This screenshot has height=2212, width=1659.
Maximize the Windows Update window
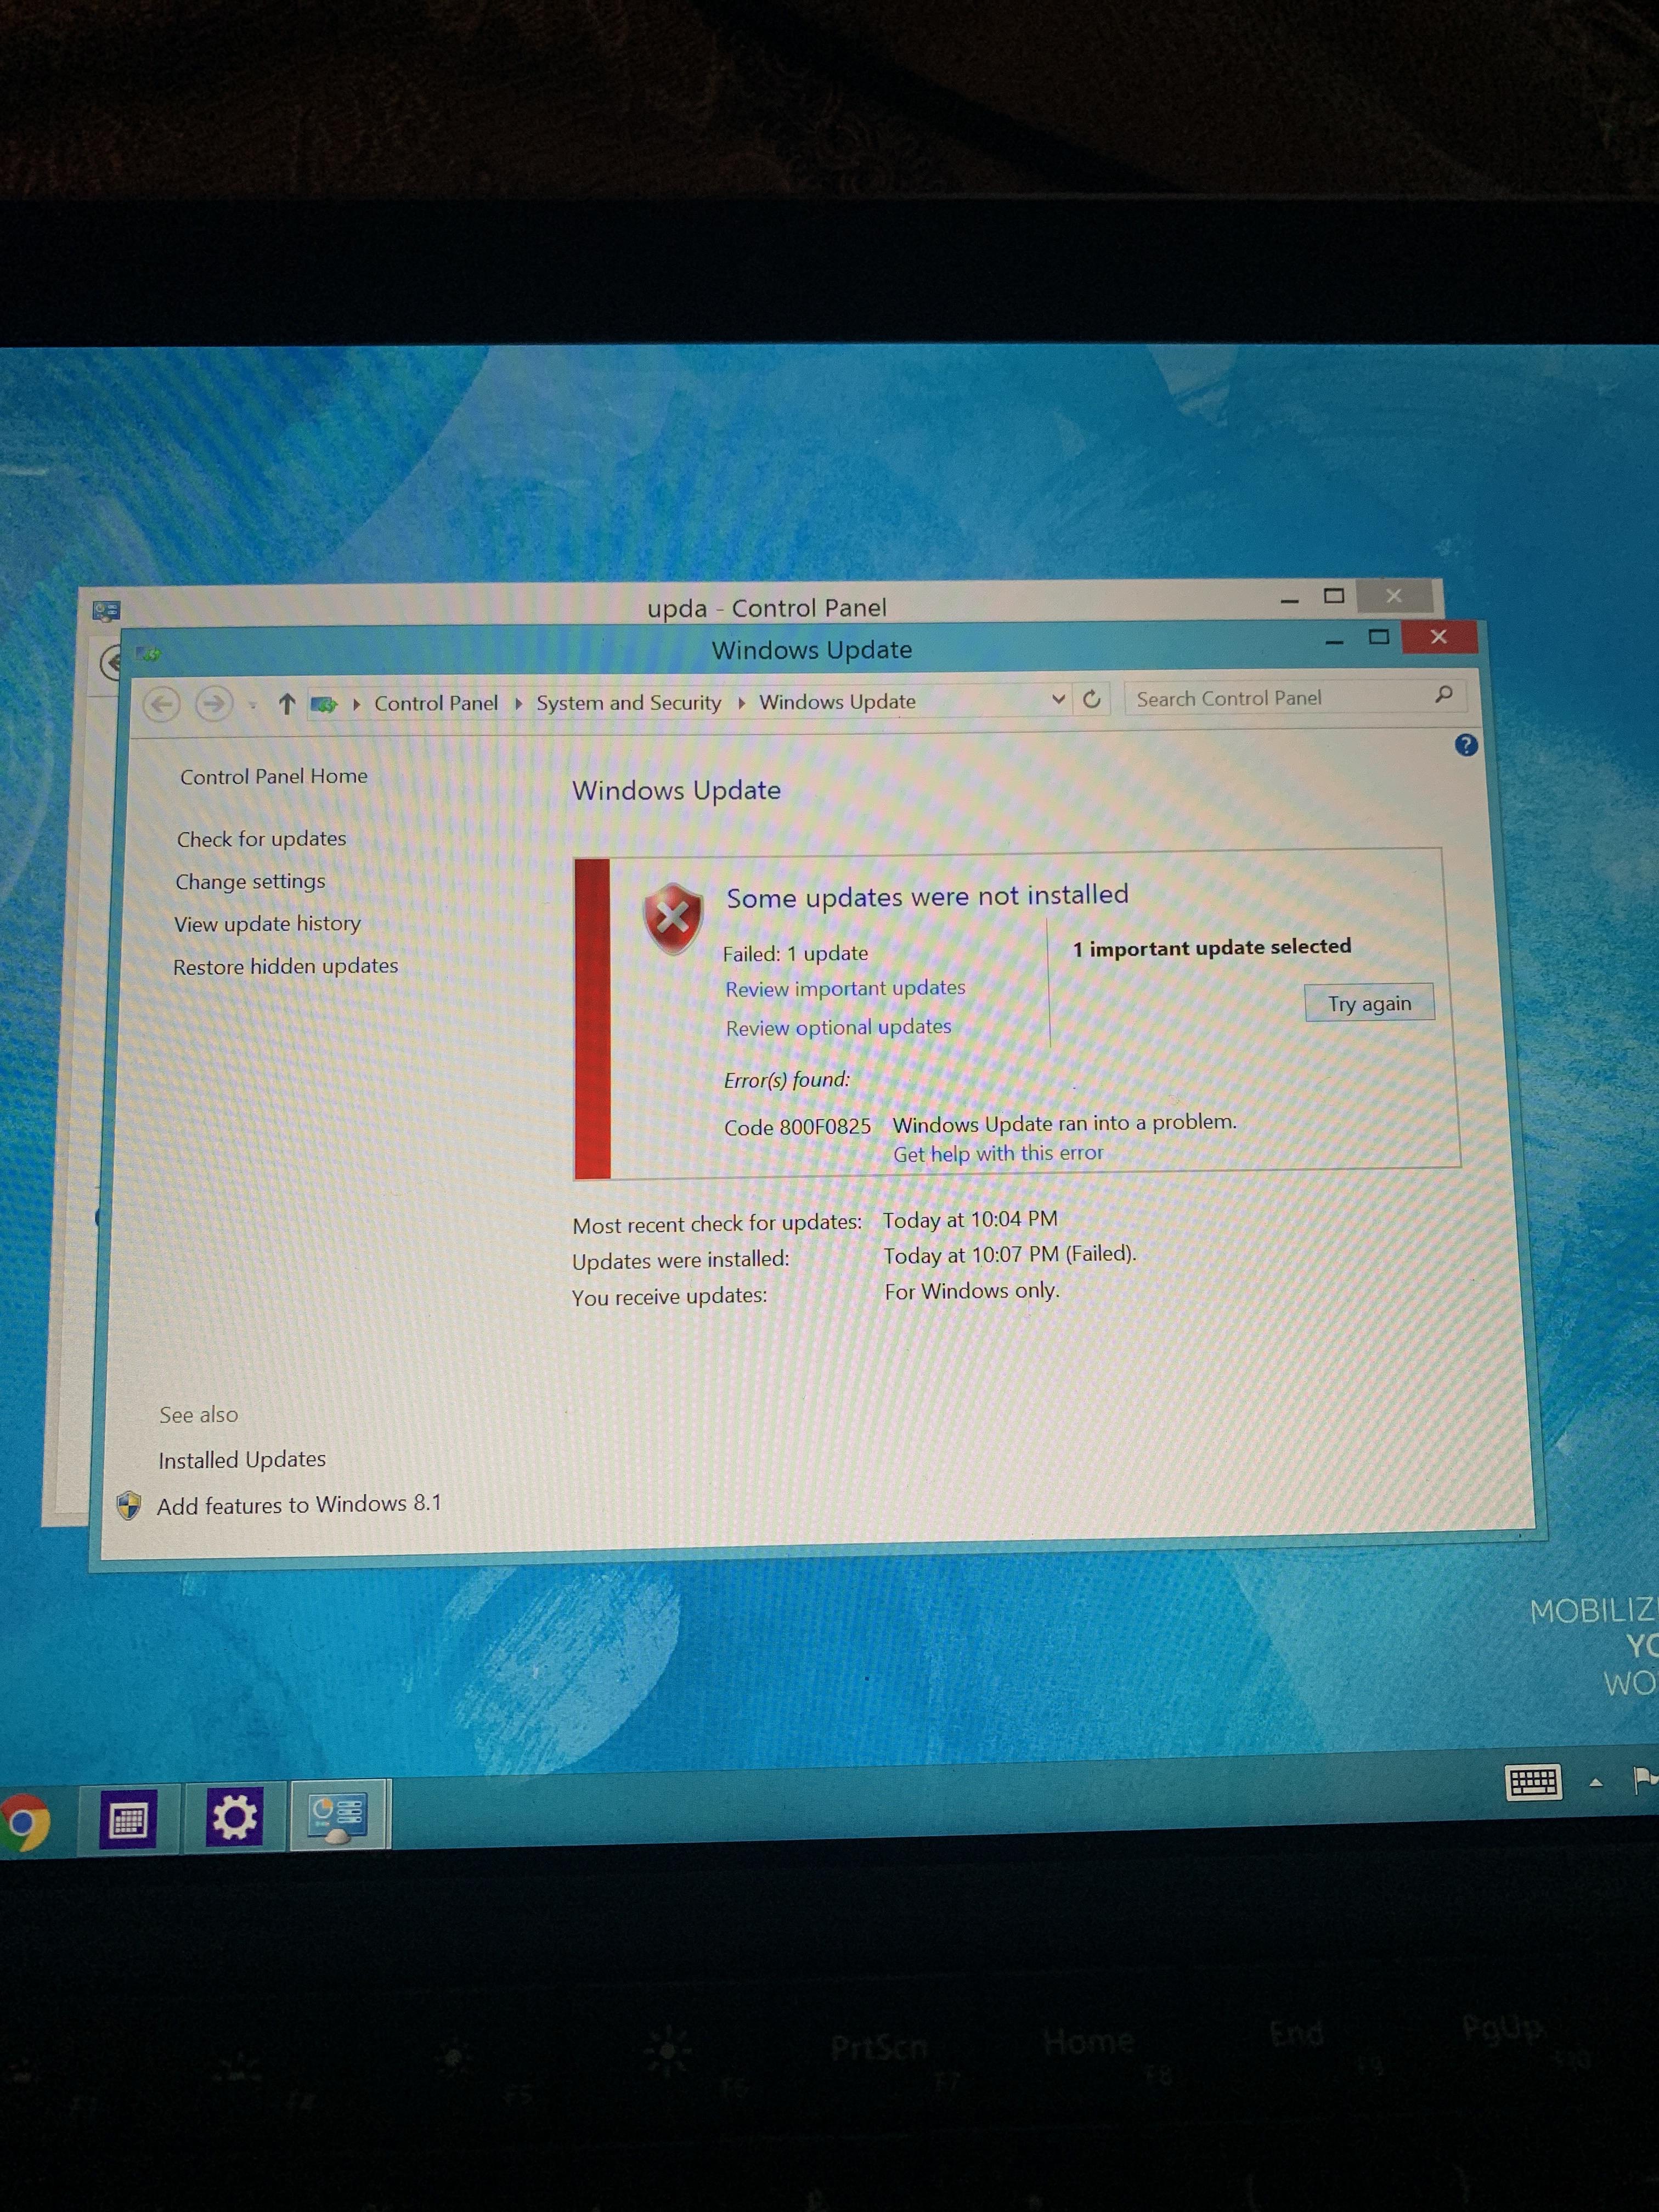point(1379,637)
